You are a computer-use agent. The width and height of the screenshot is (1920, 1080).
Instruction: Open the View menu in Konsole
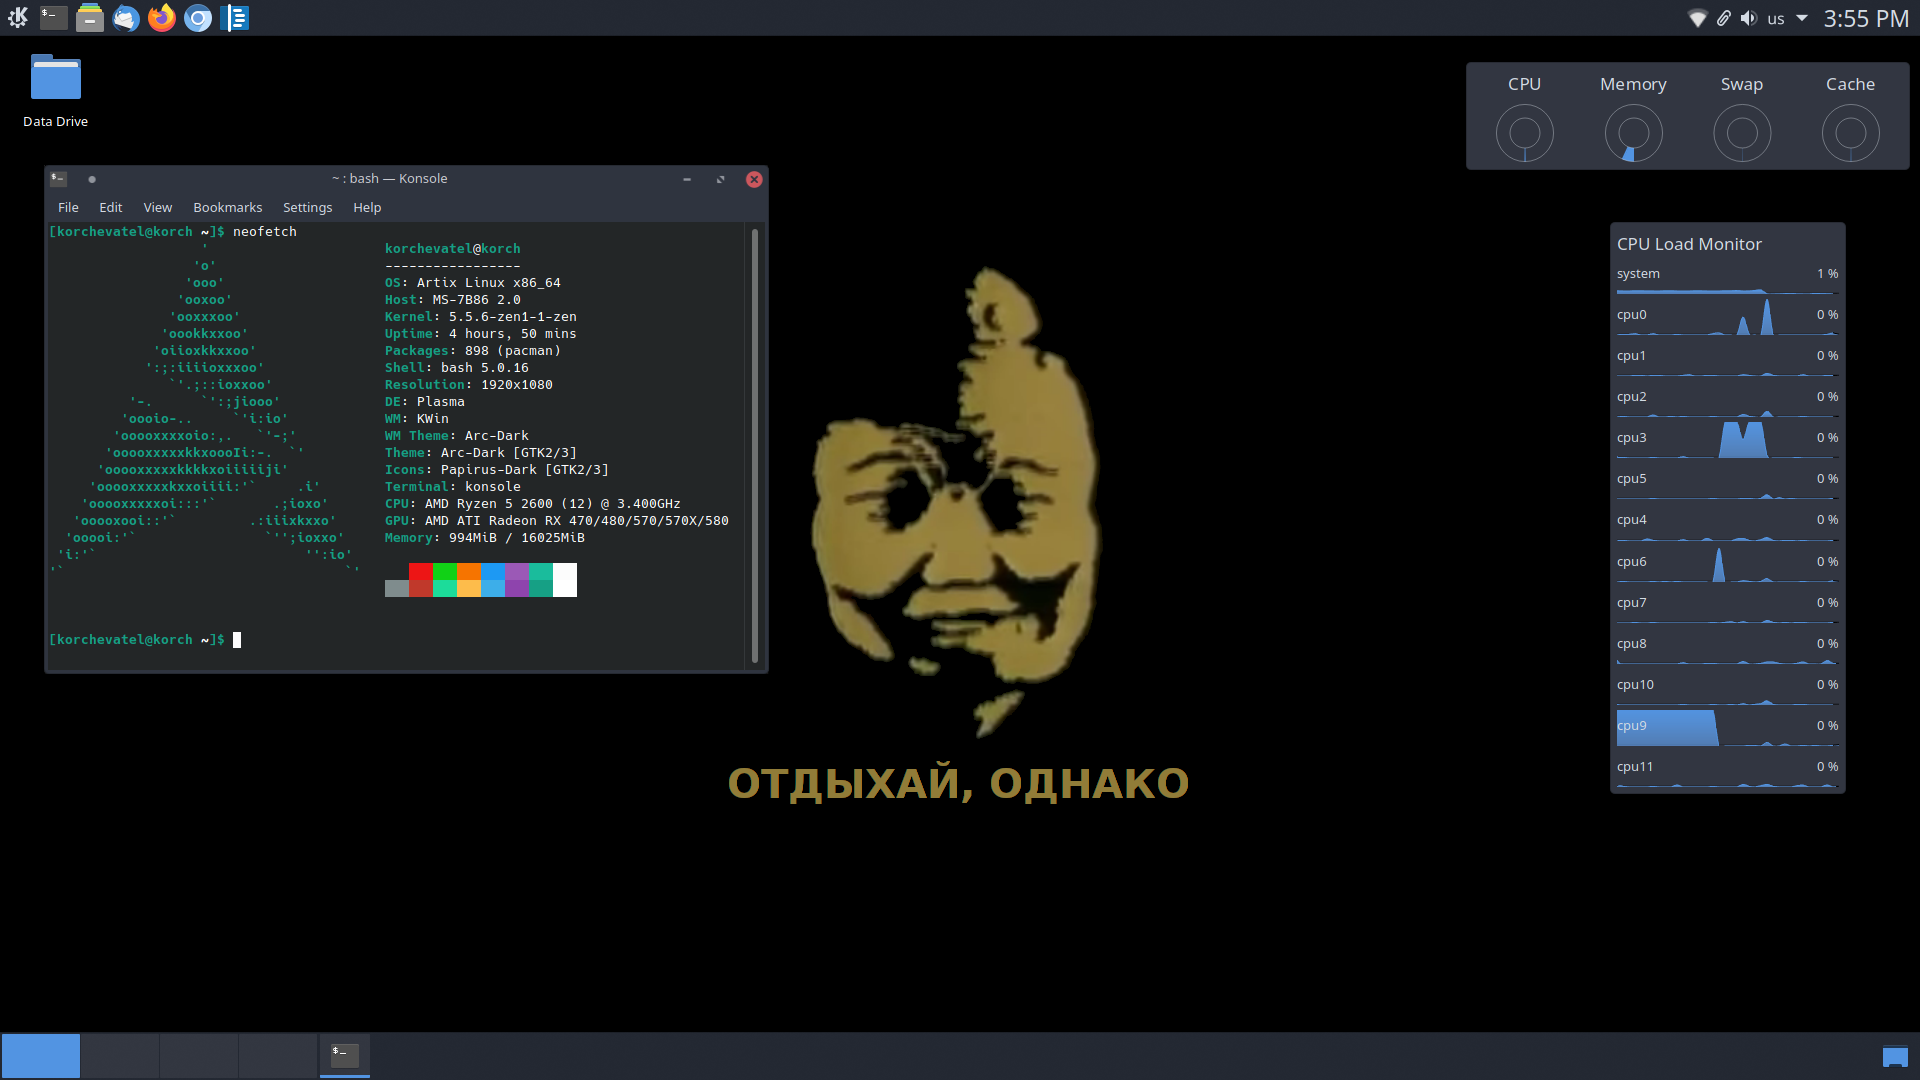[157, 207]
